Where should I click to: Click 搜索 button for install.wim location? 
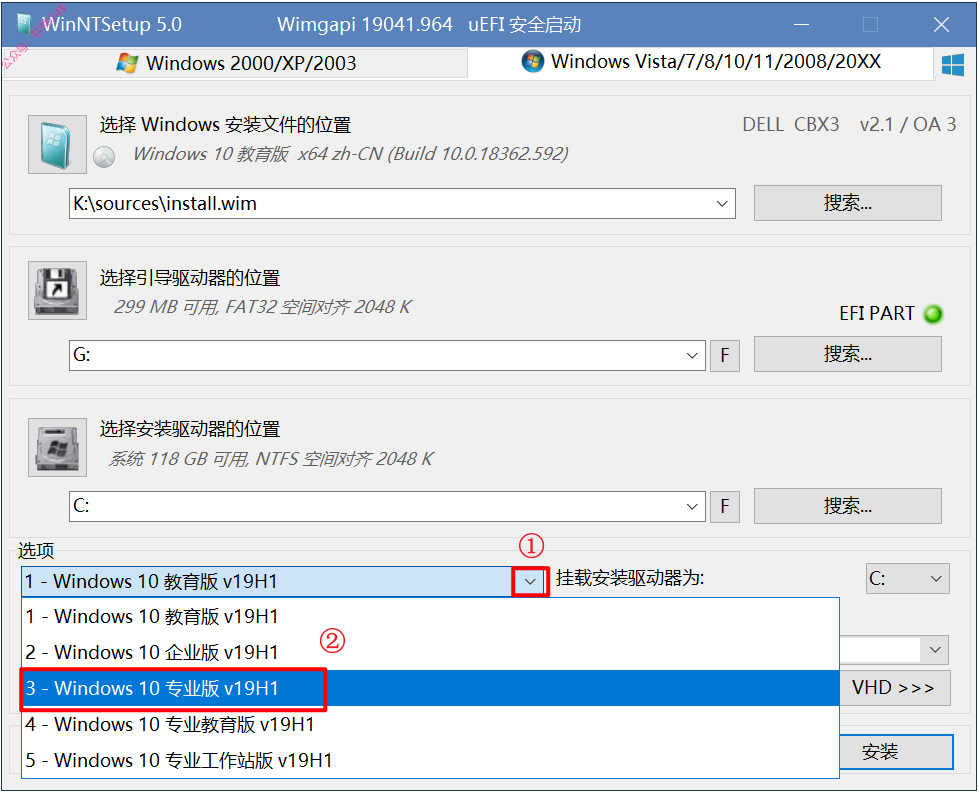tap(848, 203)
